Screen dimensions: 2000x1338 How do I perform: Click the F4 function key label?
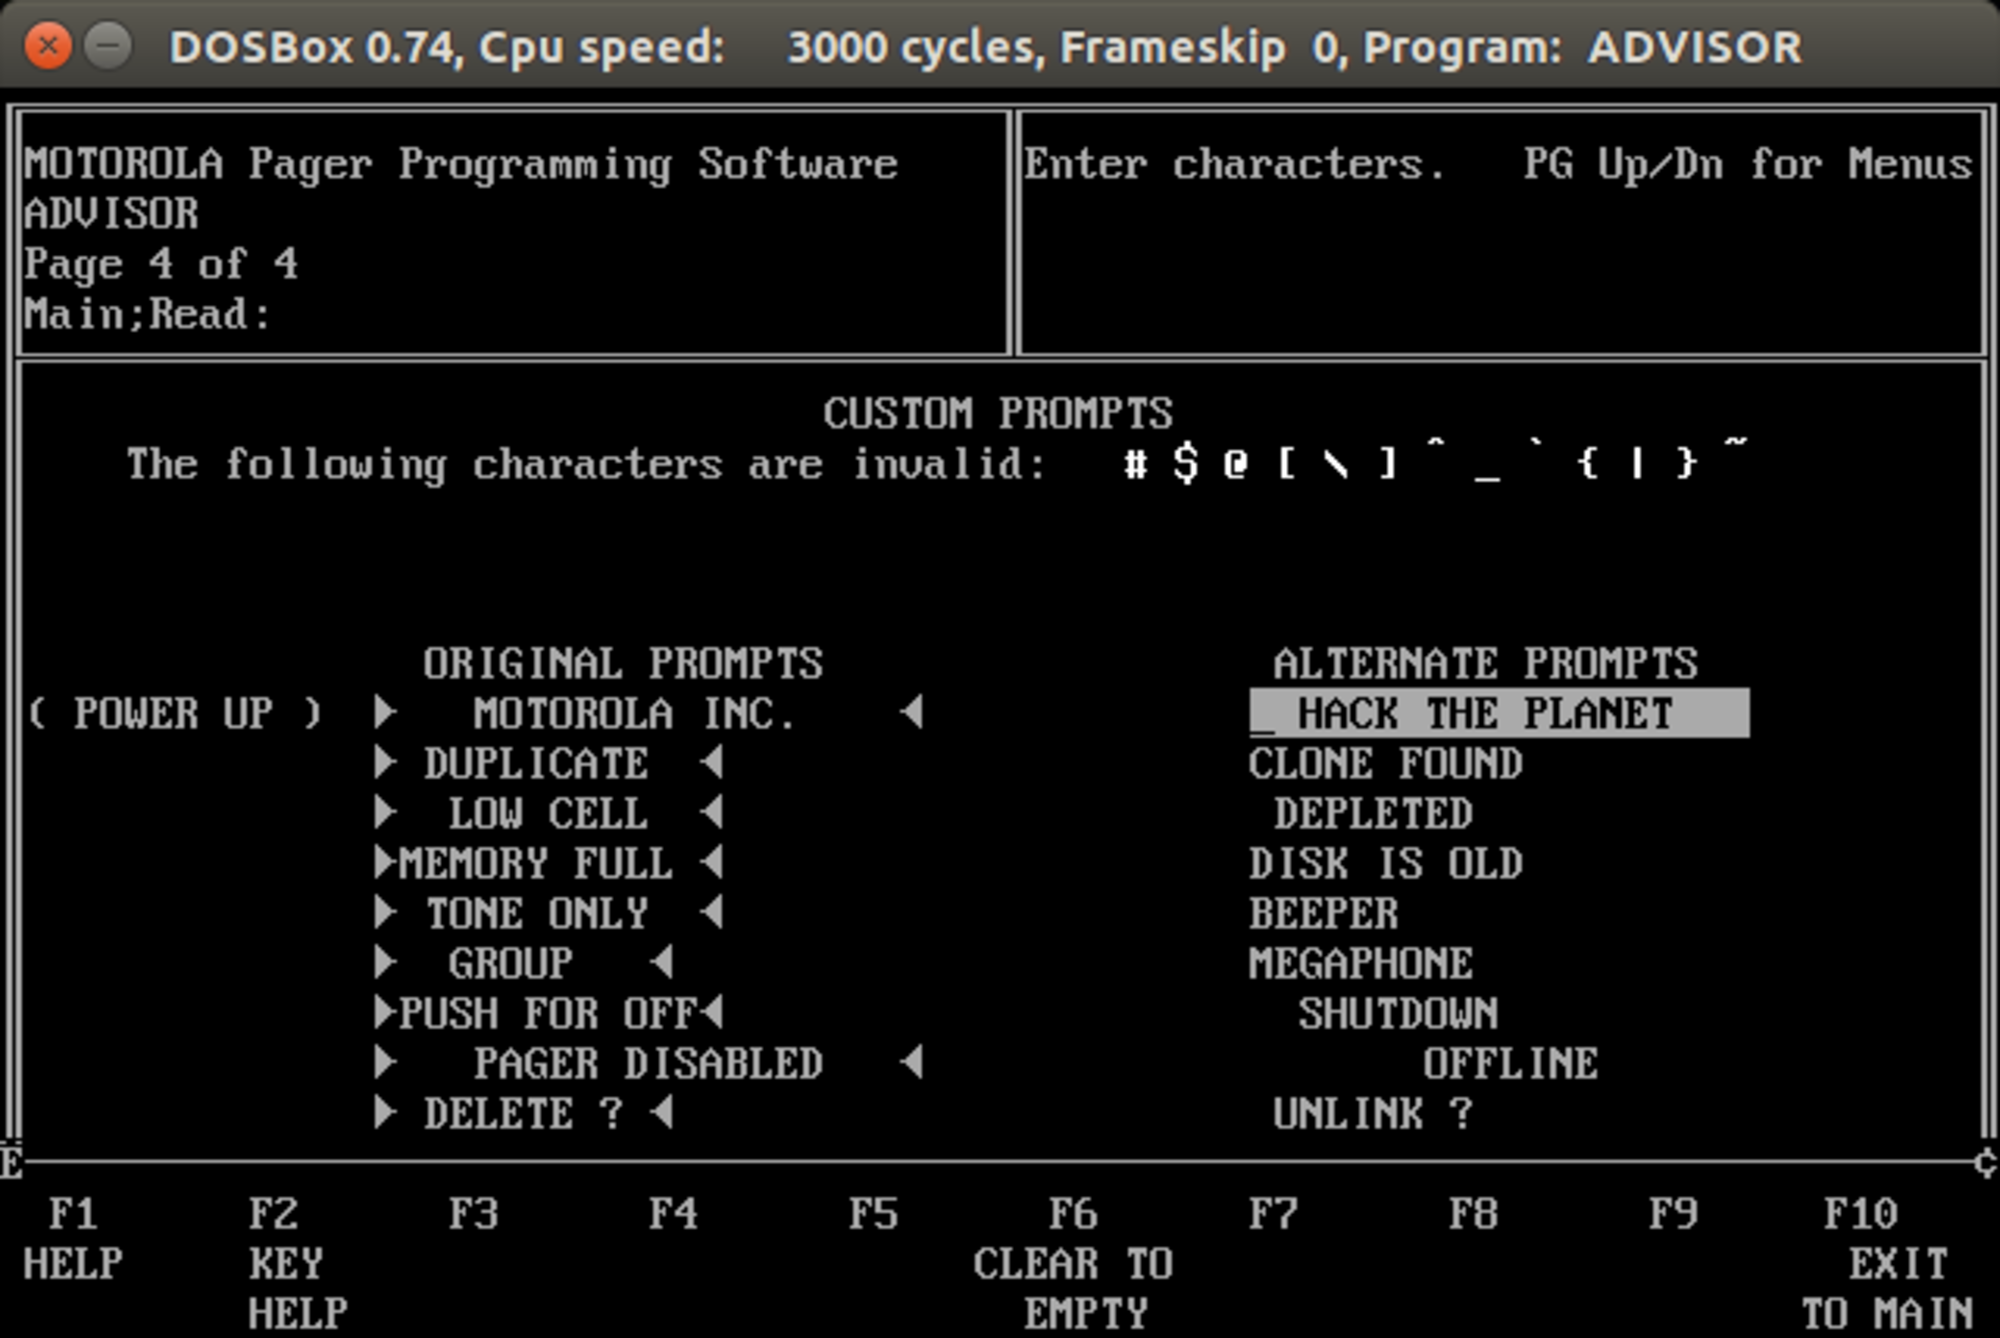click(673, 1214)
